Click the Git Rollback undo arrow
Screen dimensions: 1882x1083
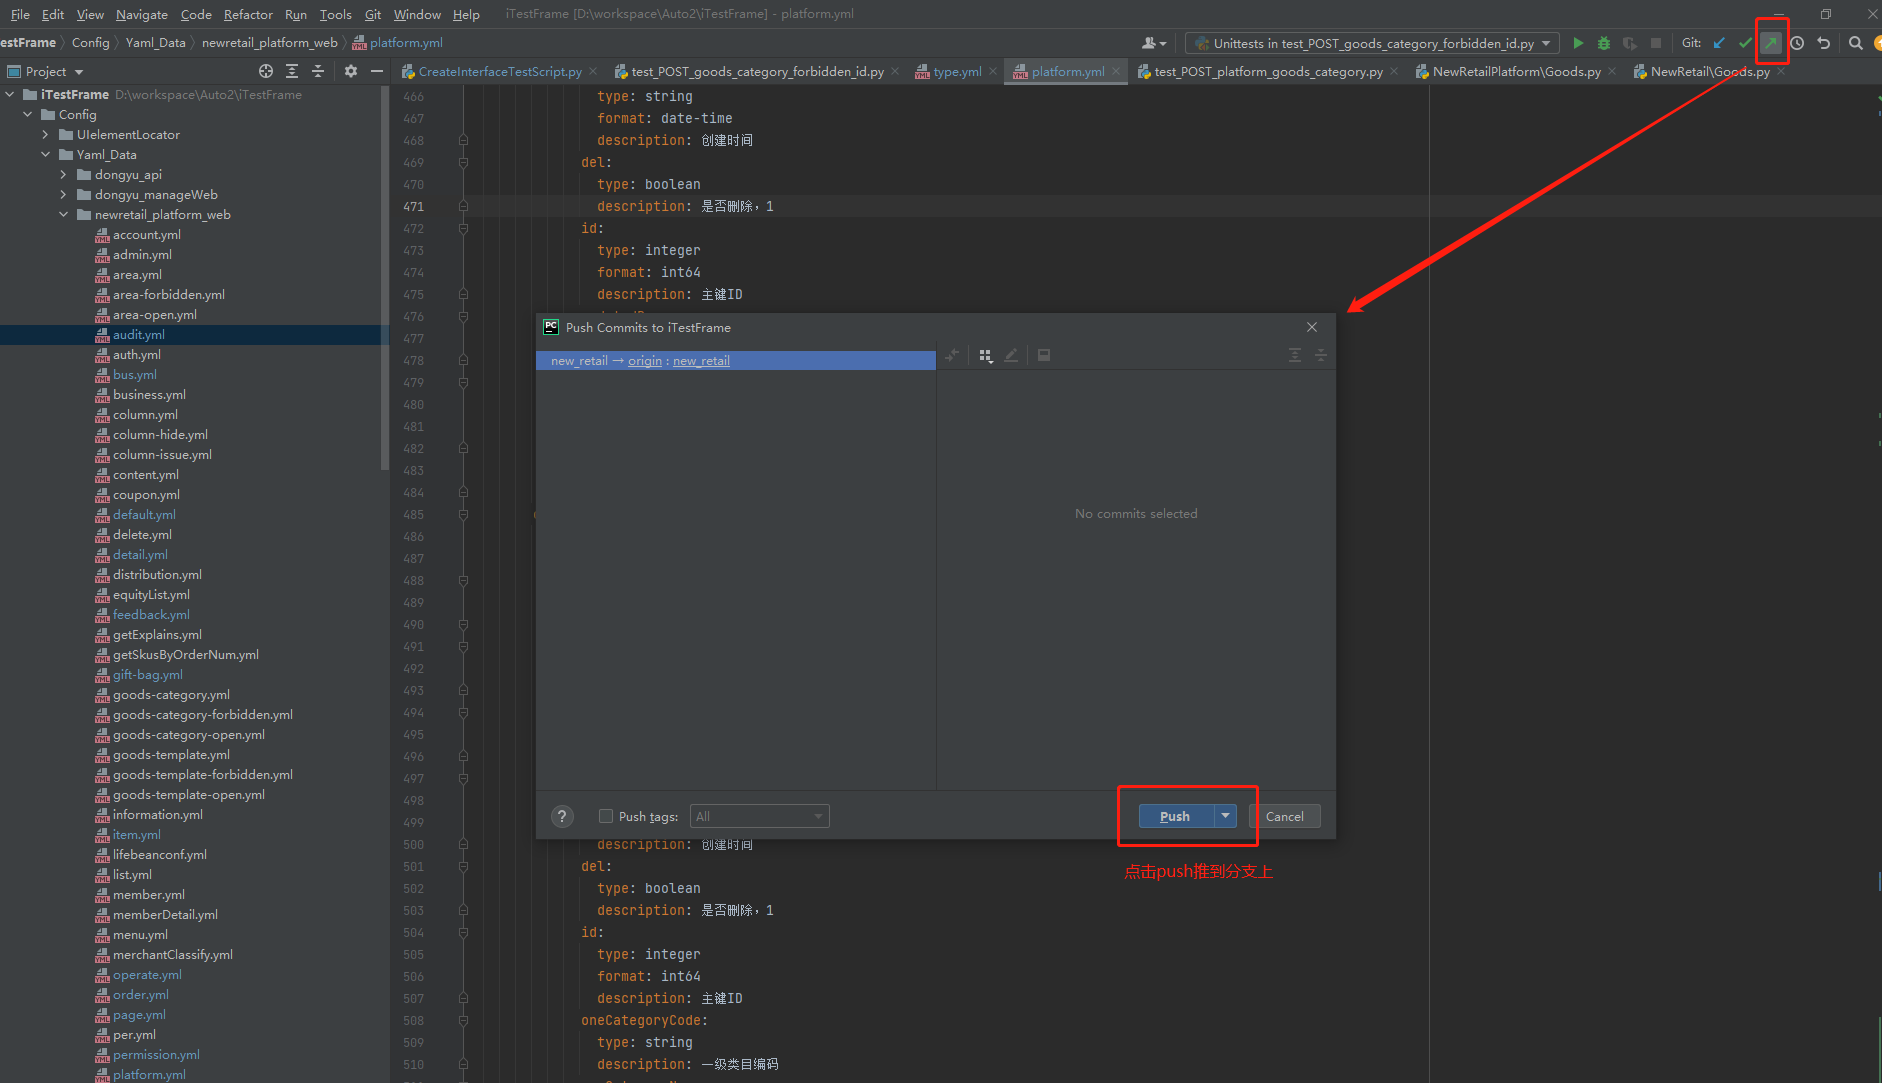tap(1823, 43)
